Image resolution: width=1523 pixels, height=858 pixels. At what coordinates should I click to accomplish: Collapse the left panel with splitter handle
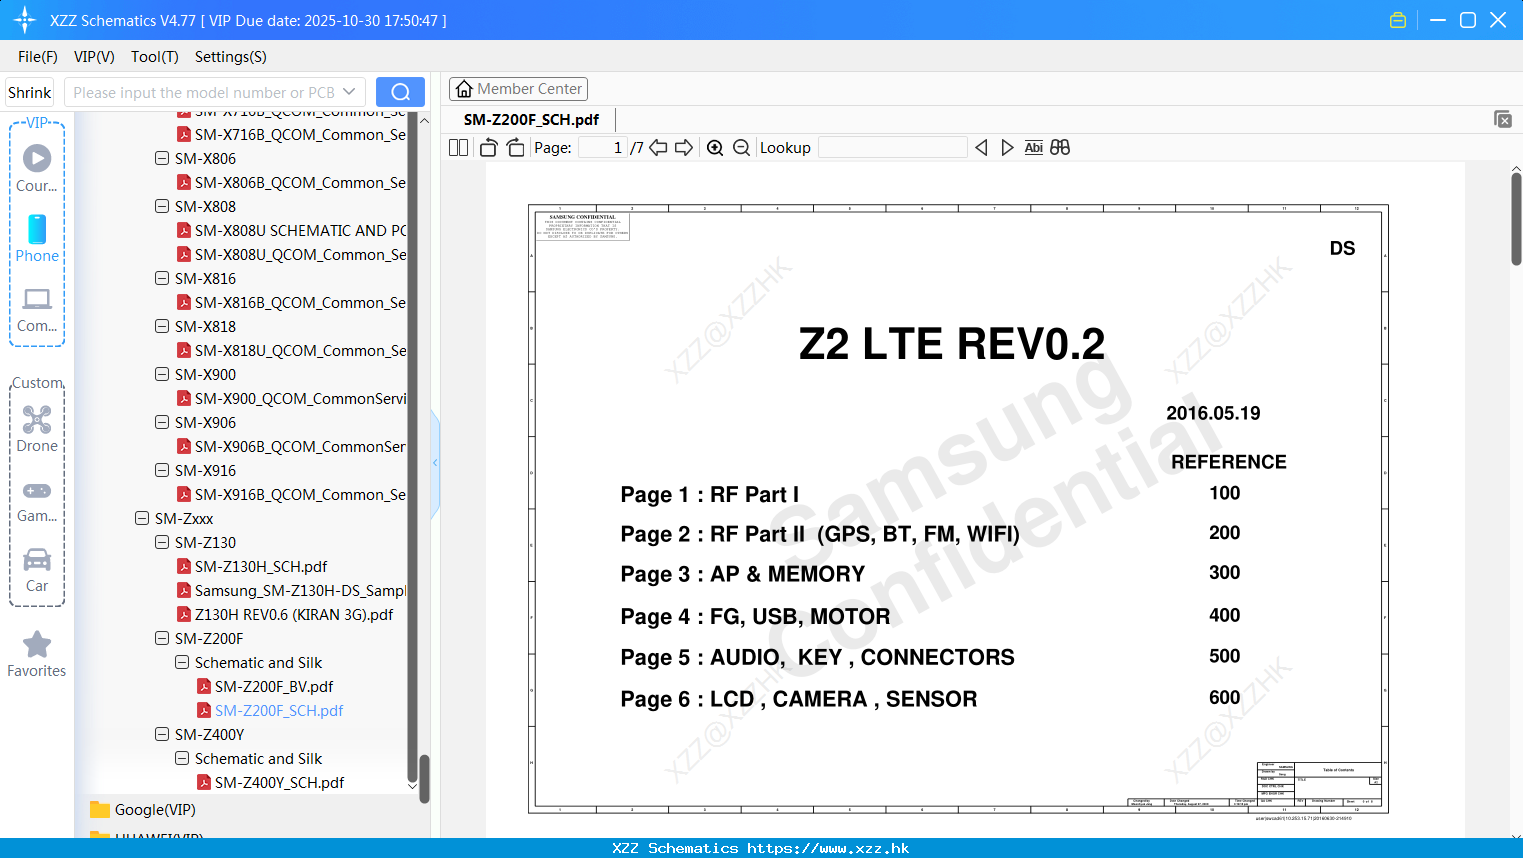435,462
